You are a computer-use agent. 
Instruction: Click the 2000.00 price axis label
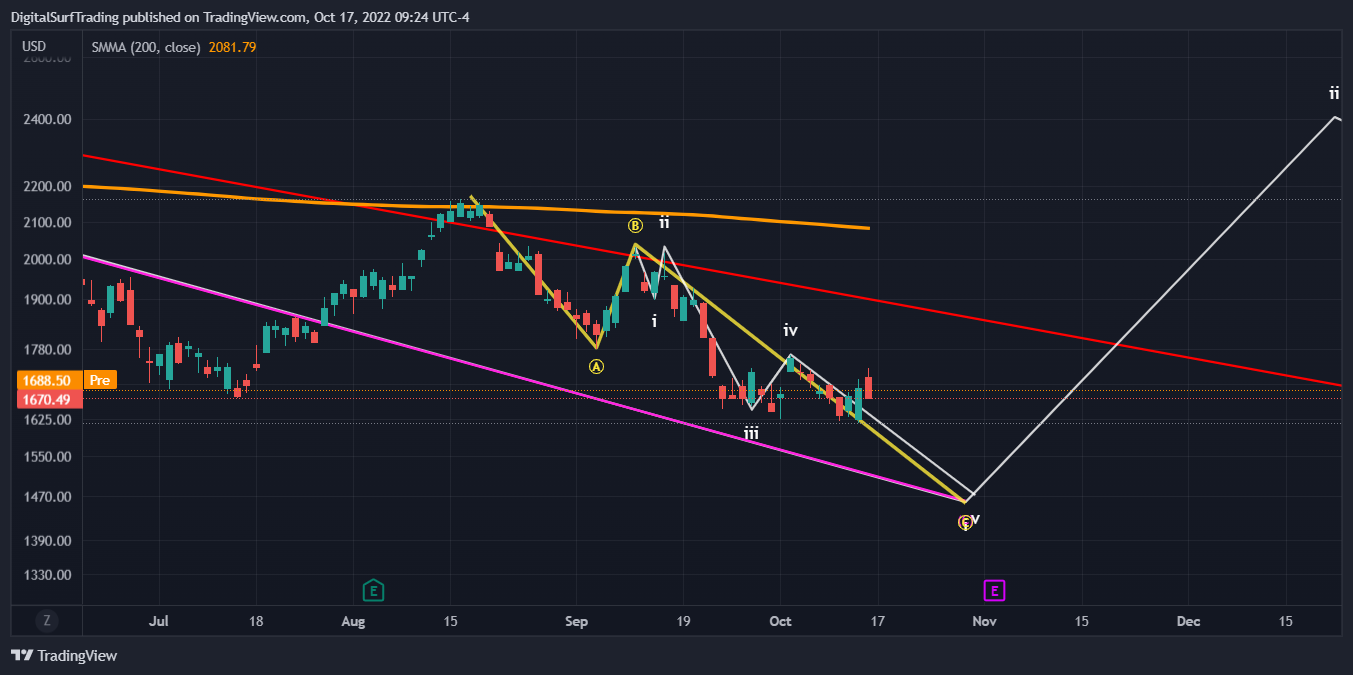[48, 259]
